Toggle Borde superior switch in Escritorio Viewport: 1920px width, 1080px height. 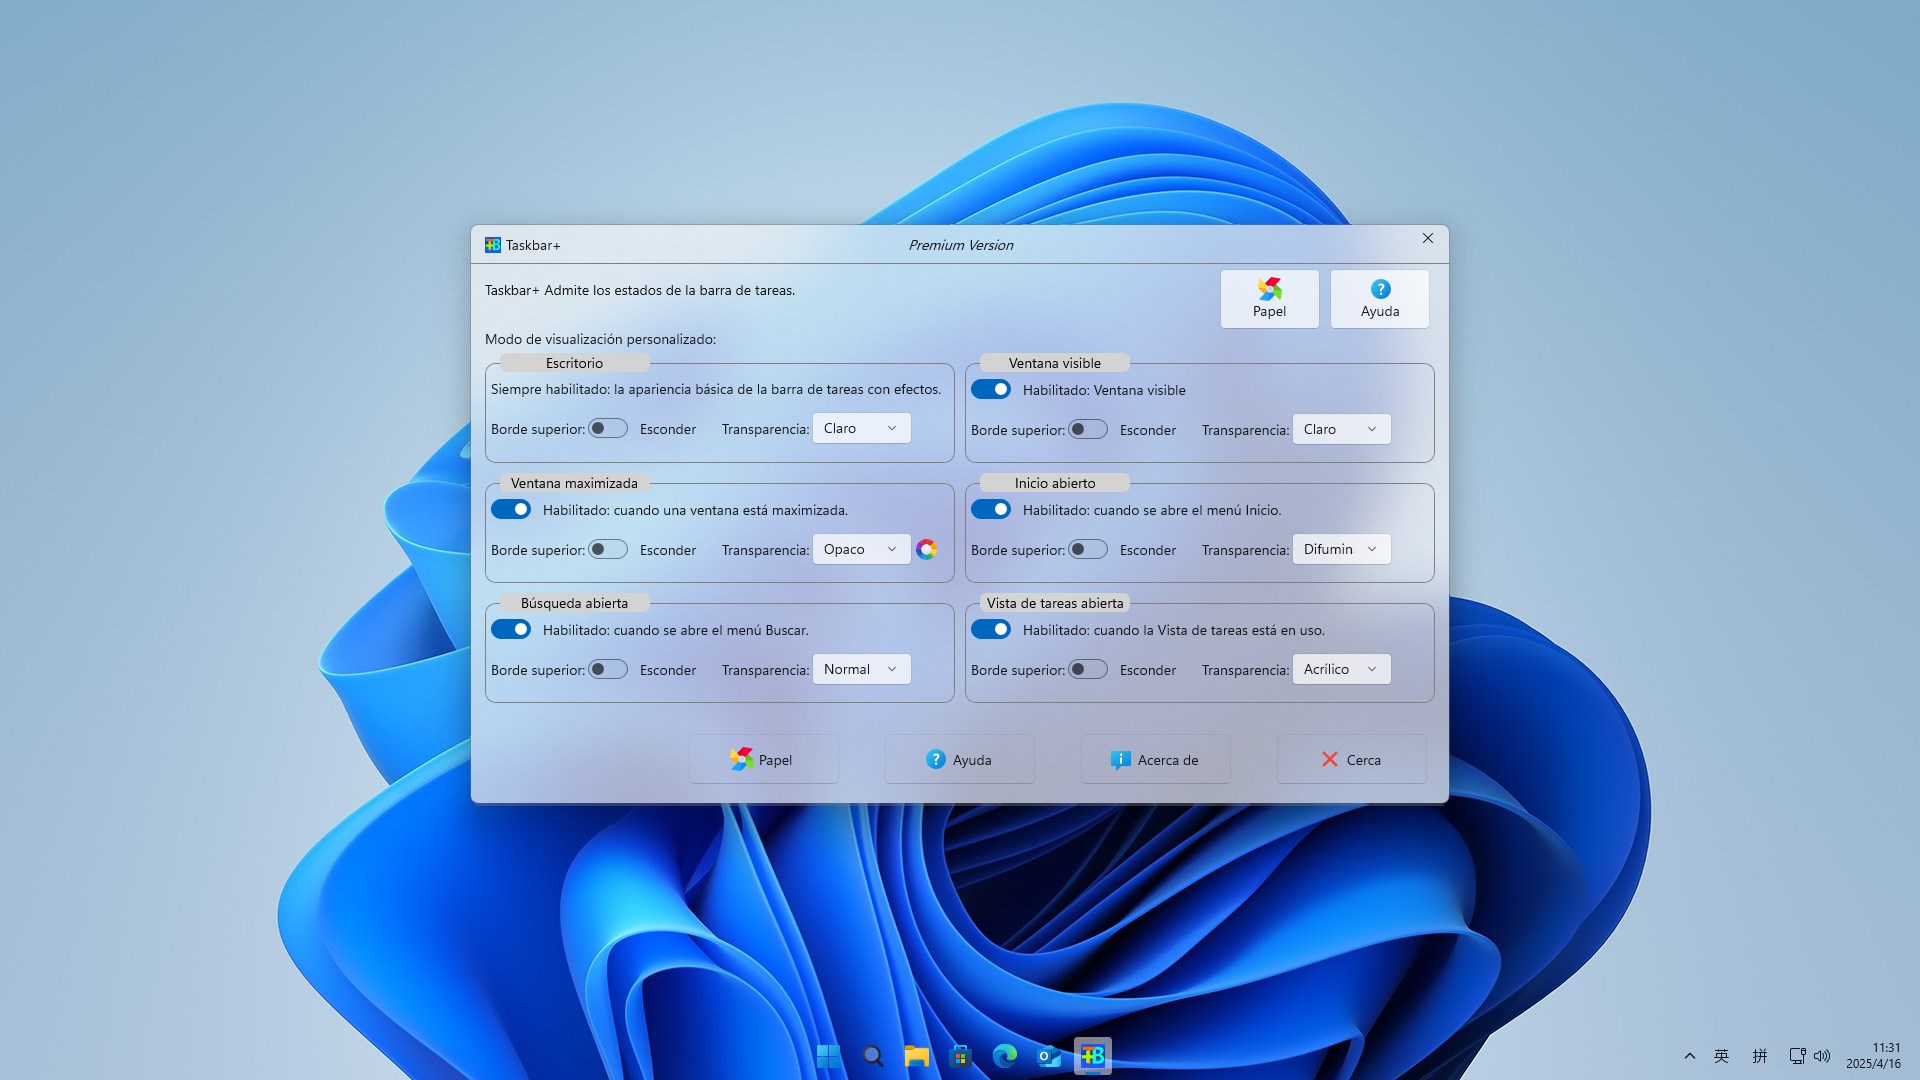pyautogui.click(x=608, y=428)
